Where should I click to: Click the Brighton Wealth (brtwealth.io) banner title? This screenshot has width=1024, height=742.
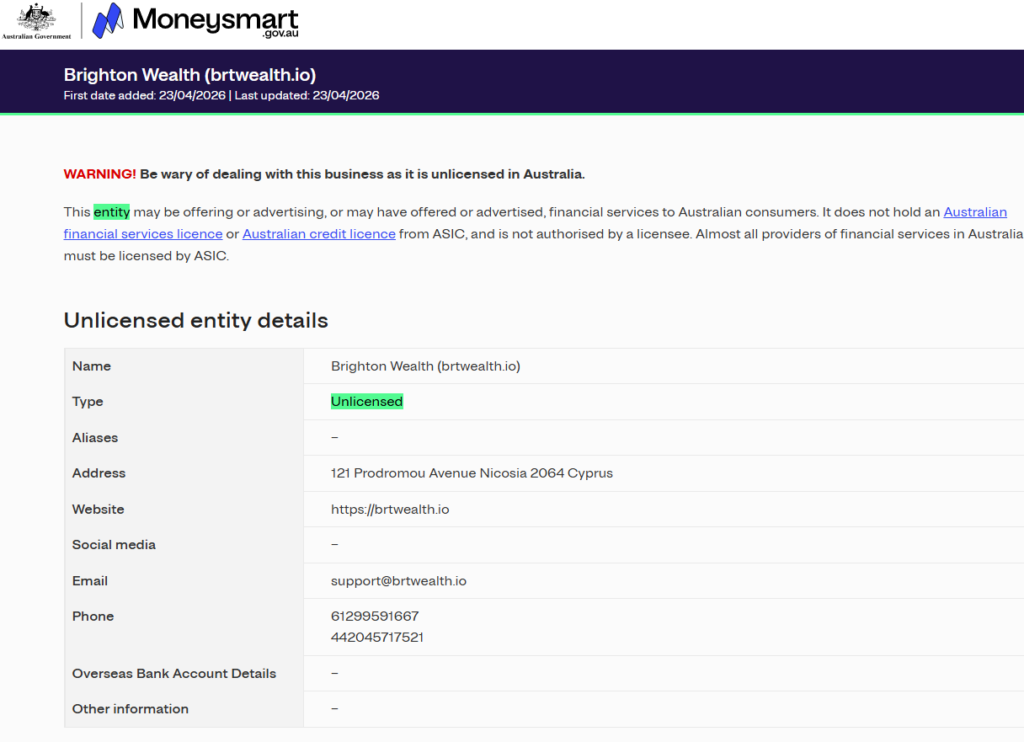[x=189, y=74]
